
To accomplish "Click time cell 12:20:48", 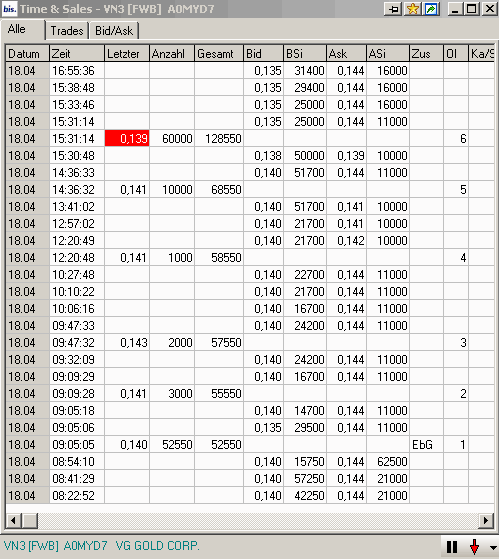I will pyautogui.click(x=77, y=257).
